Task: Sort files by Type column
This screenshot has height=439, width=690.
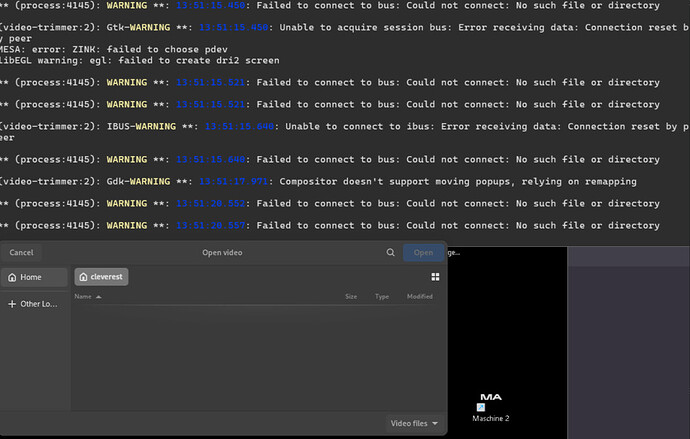Action: (x=382, y=296)
